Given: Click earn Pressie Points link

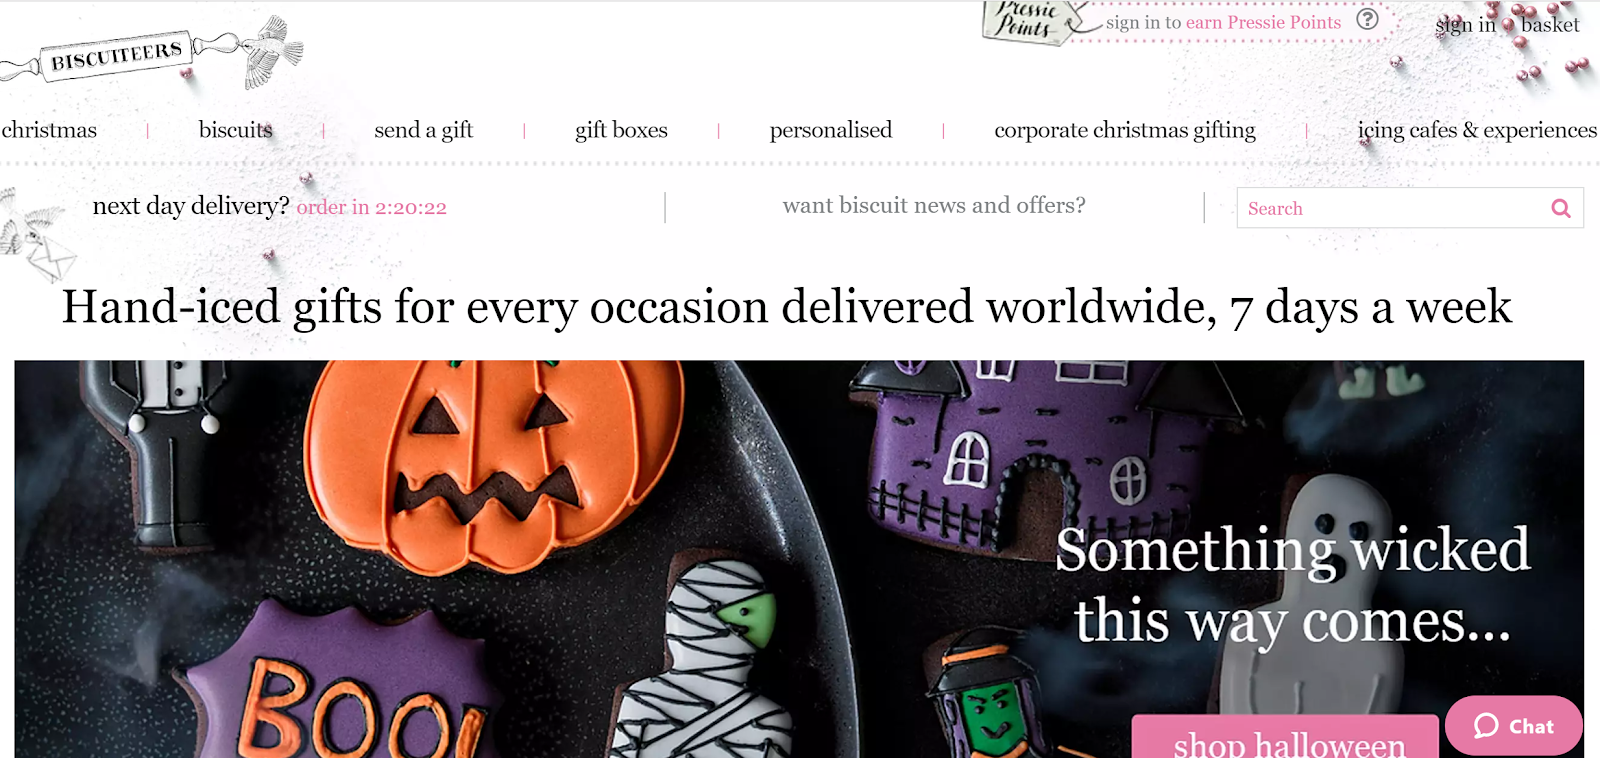Looking at the screenshot, I should click(1263, 22).
